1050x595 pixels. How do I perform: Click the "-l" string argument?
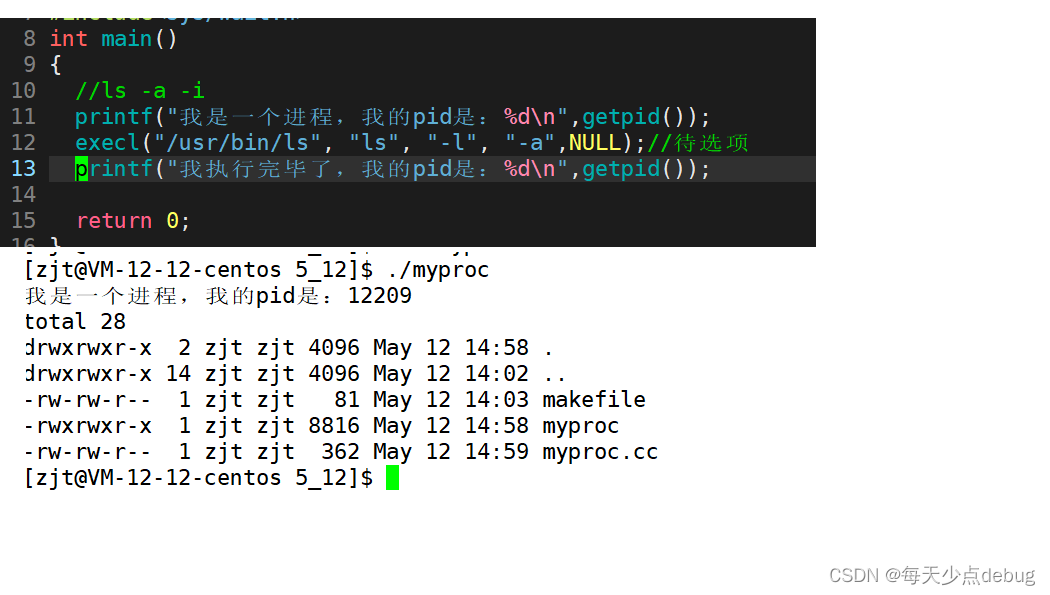click(453, 143)
